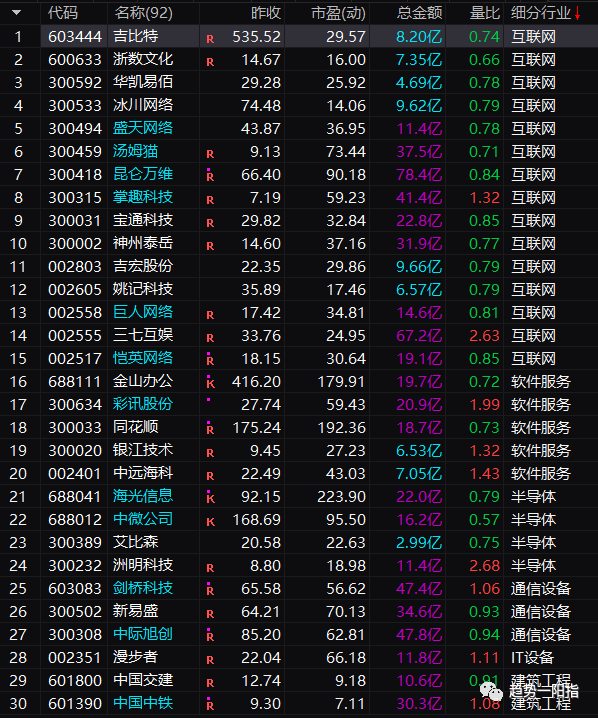Click the 67.2亿 total amount cell
598x718 pixels.
(419, 336)
